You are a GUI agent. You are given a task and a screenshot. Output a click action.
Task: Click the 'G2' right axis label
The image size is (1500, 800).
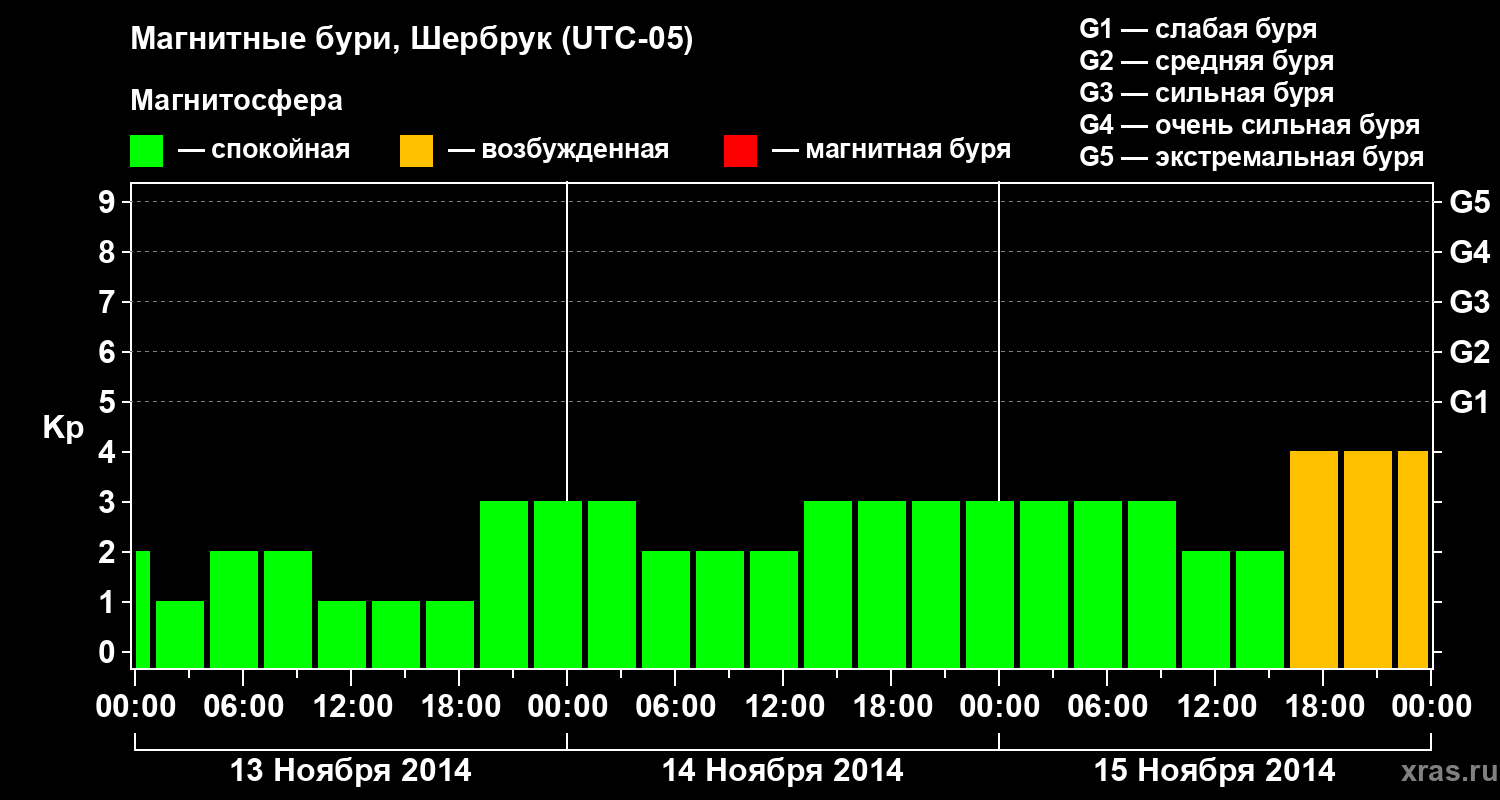click(x=1469, y=352)
